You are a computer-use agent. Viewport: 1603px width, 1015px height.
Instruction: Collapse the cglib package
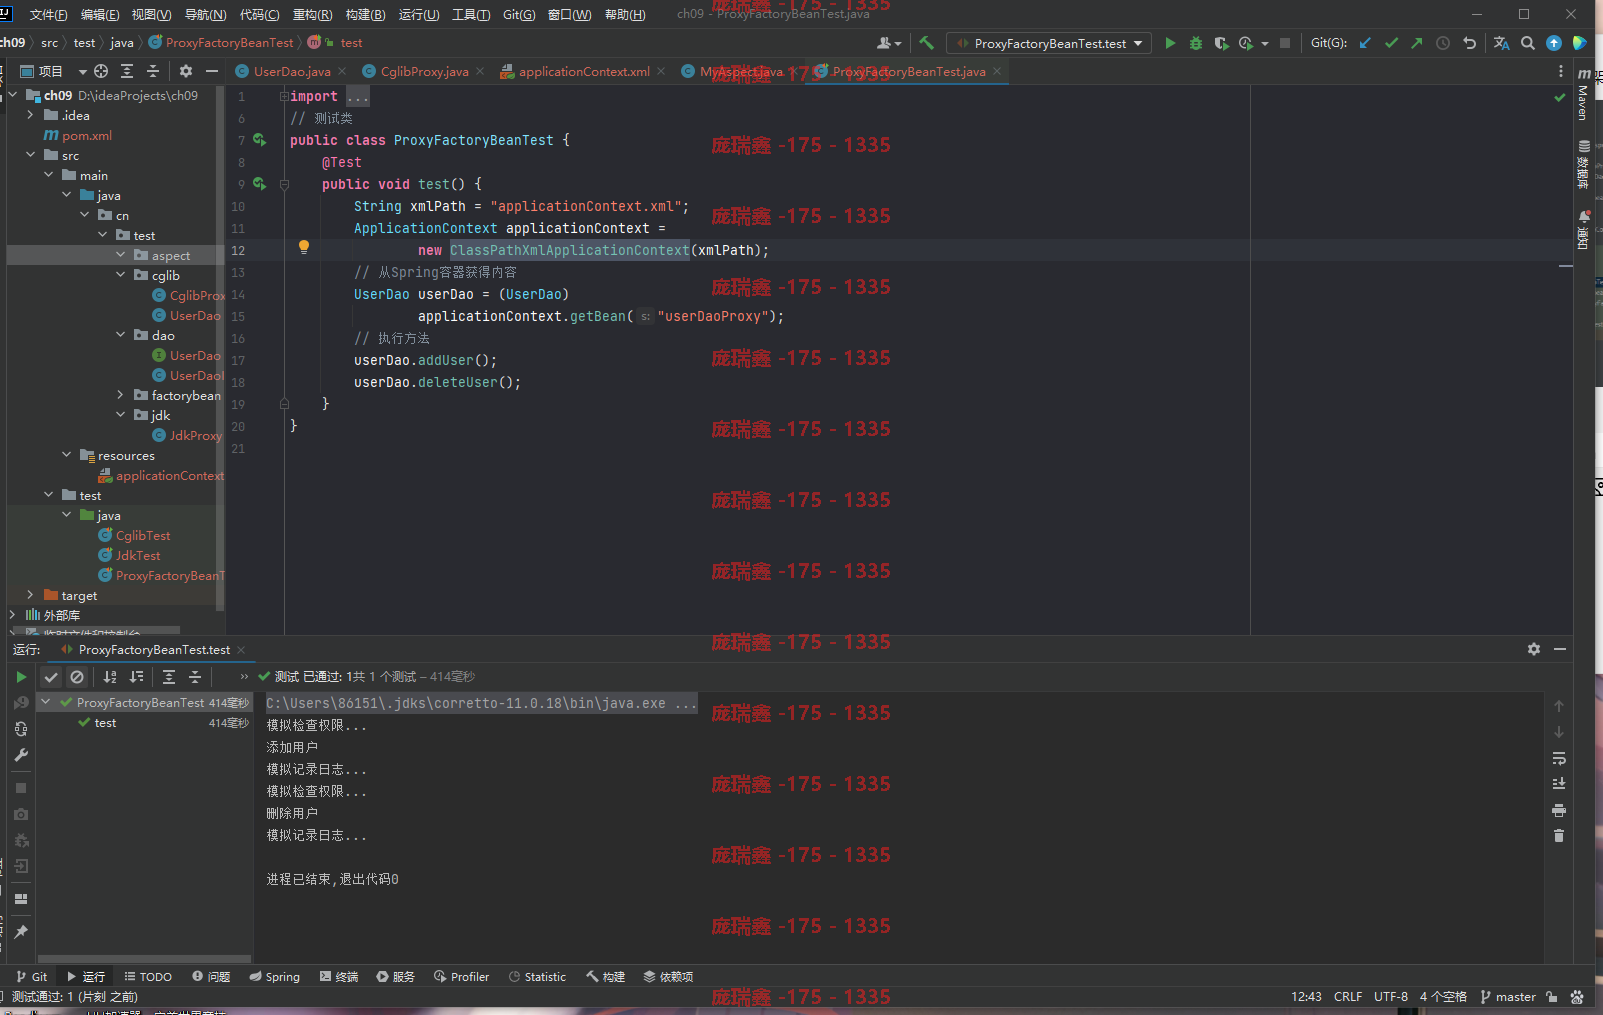(120, 275)
